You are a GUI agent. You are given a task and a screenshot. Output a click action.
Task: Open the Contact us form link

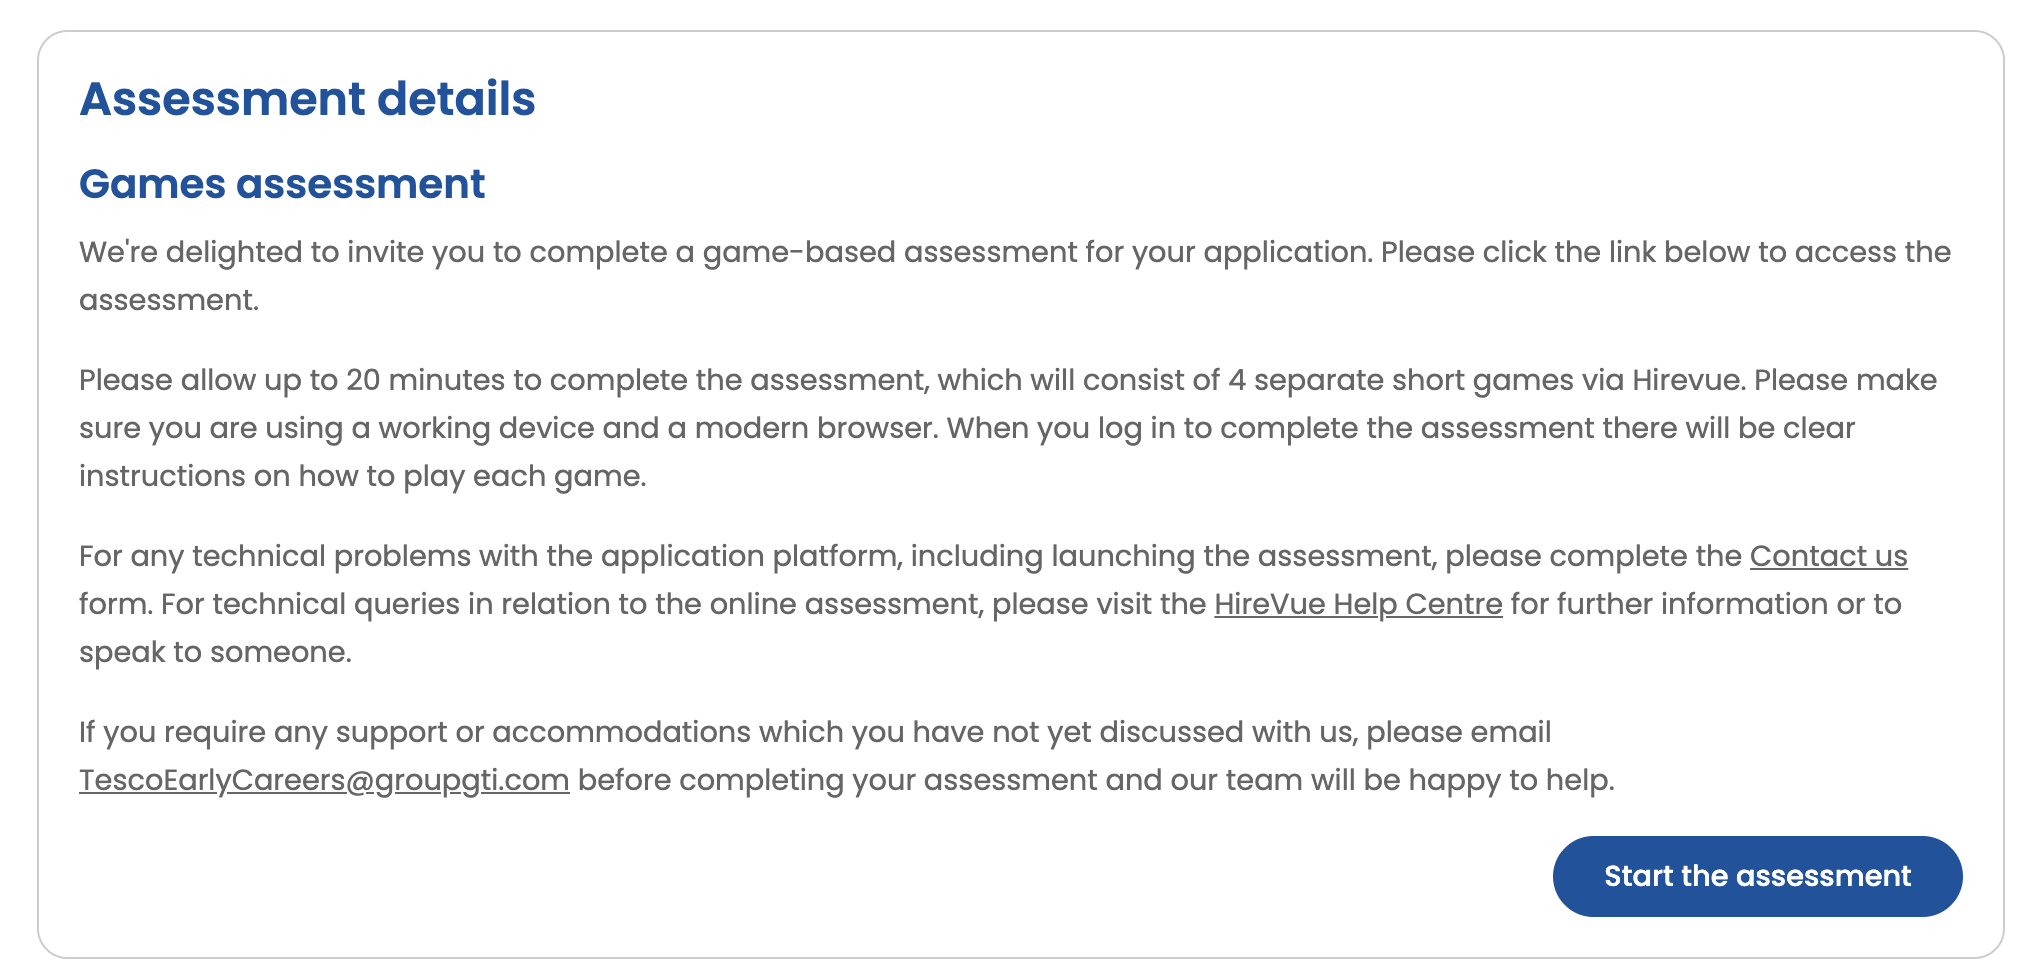[x=1828, y=556]
